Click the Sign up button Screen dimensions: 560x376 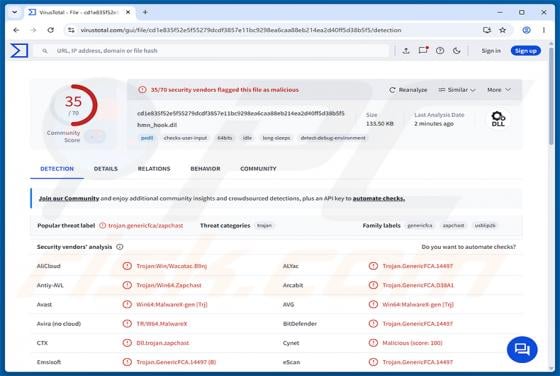tap(526, 51)
